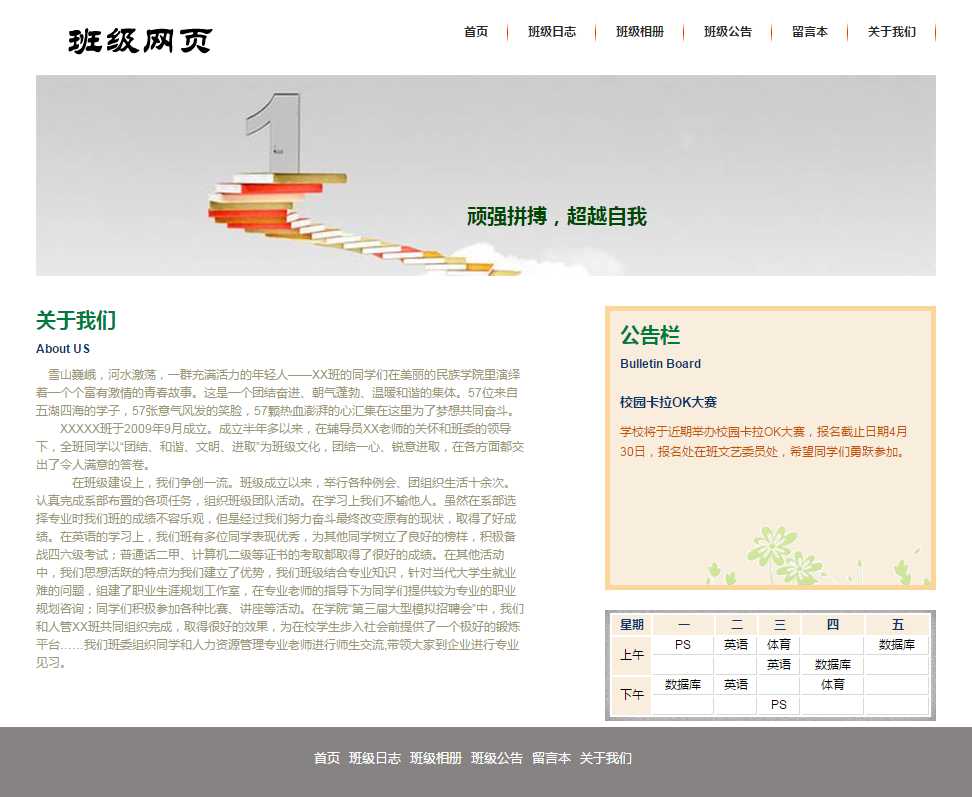
Task: Open footer 班级公告 link
Action: pyautogui.click(x=497, y=758)
